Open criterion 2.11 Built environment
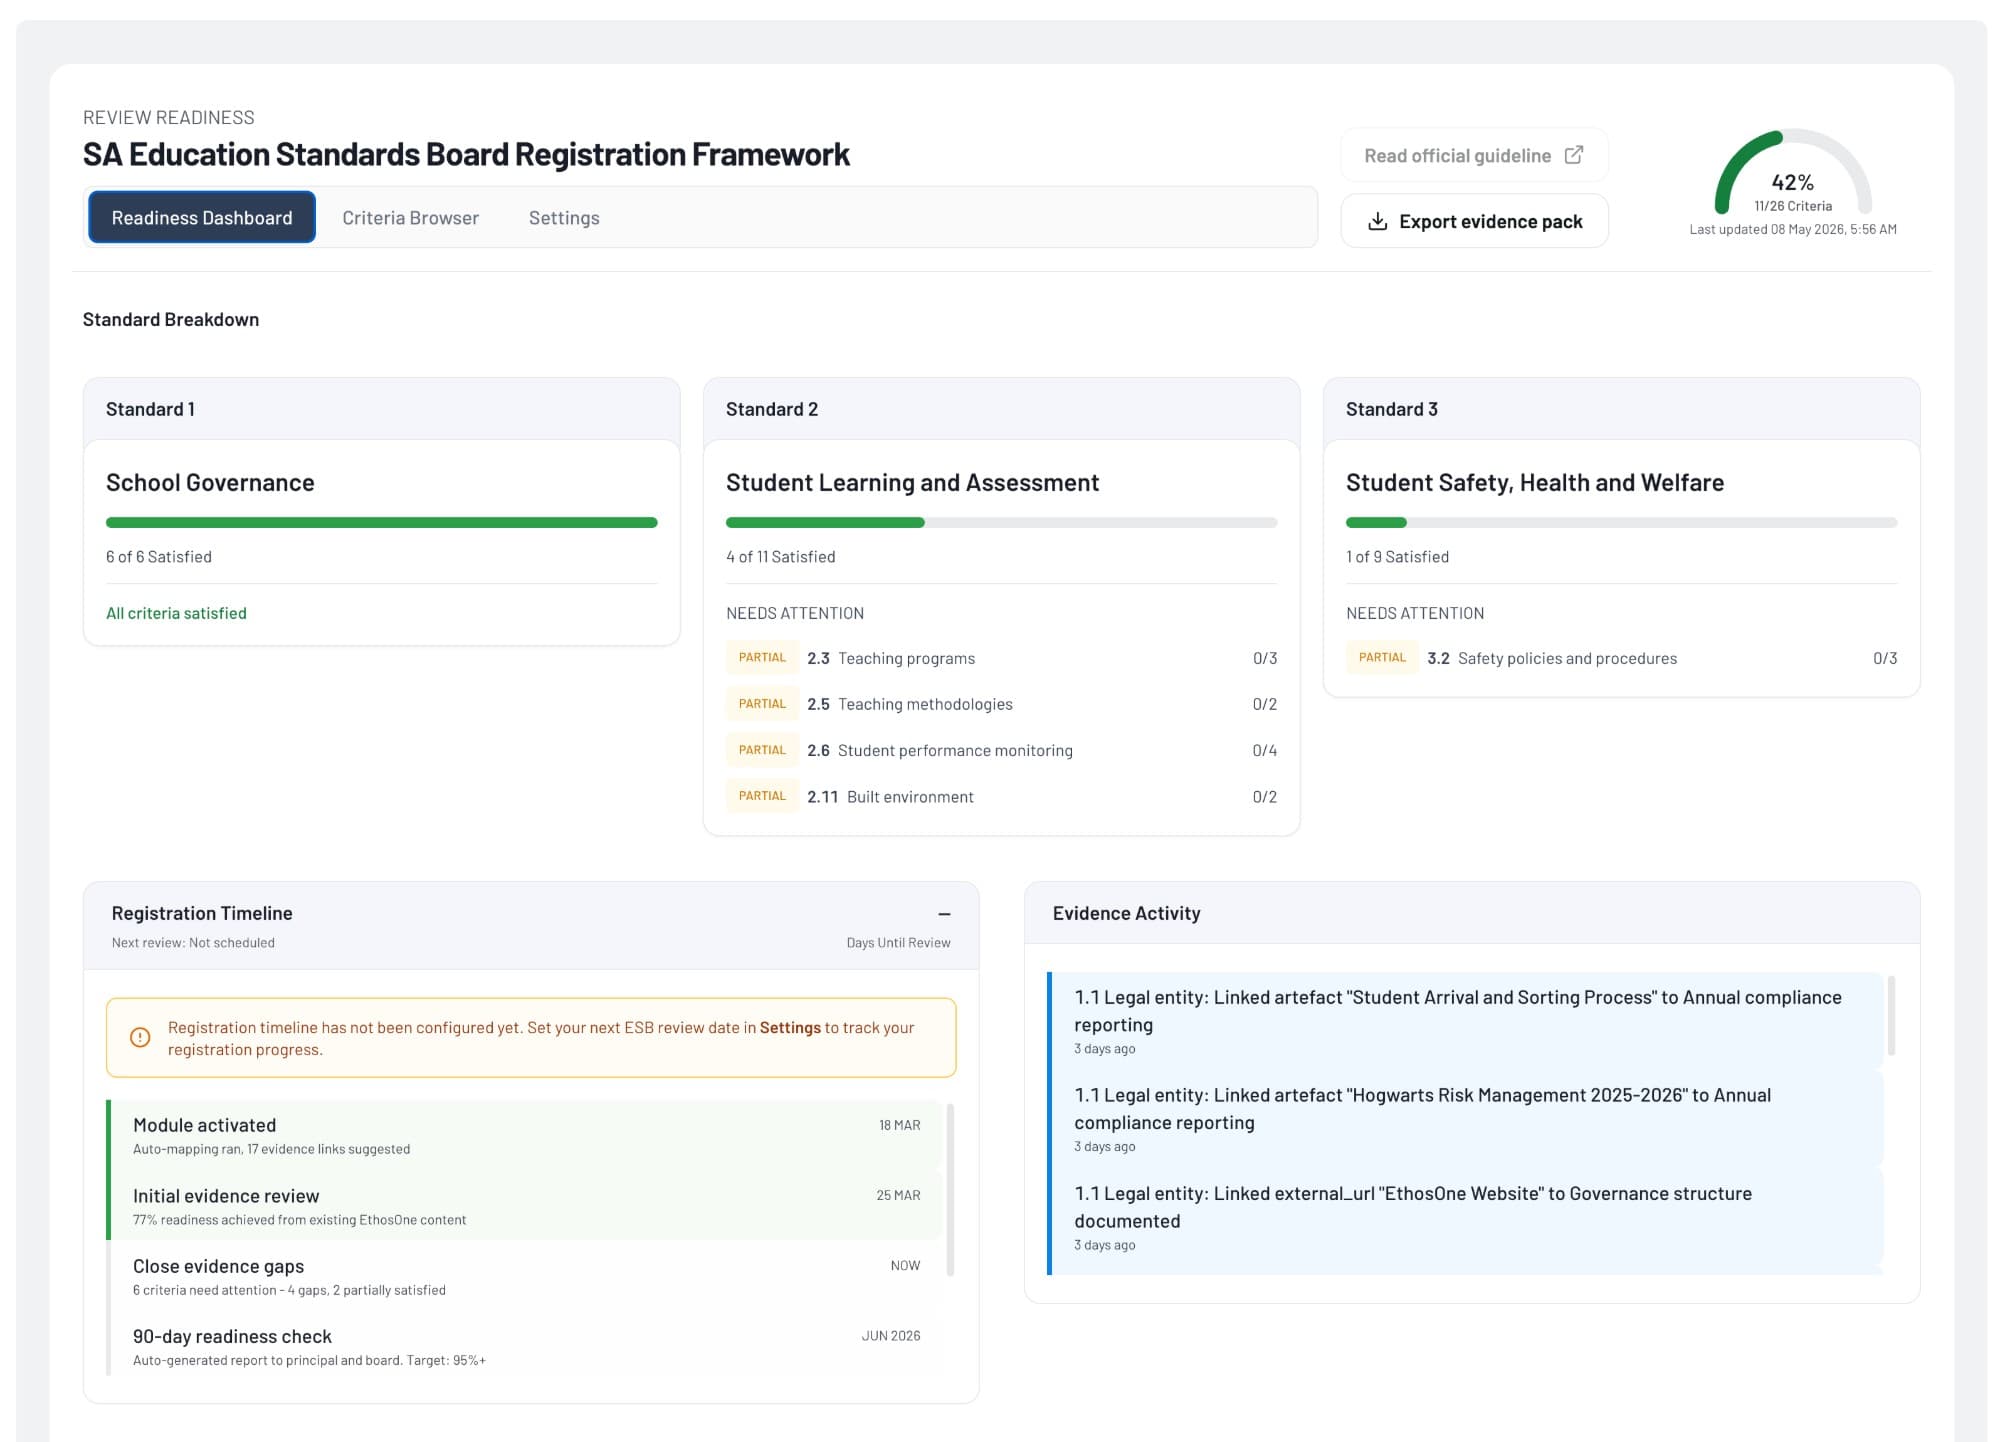This screenshot has height=1442, width=2000. 1001,796
